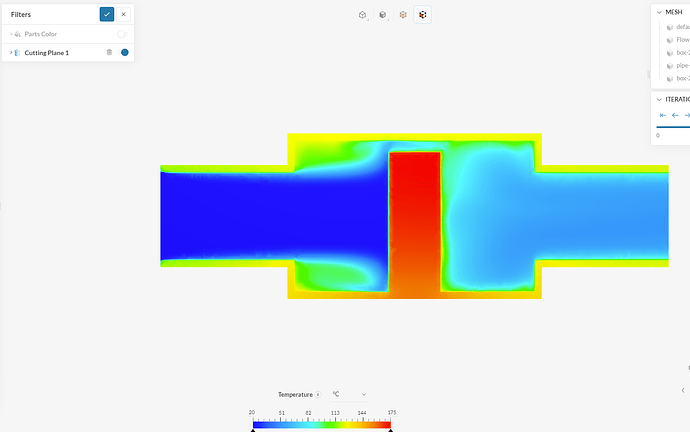The image size is (690, 432).
Task: Click the MESH section header
Action: 674,12
